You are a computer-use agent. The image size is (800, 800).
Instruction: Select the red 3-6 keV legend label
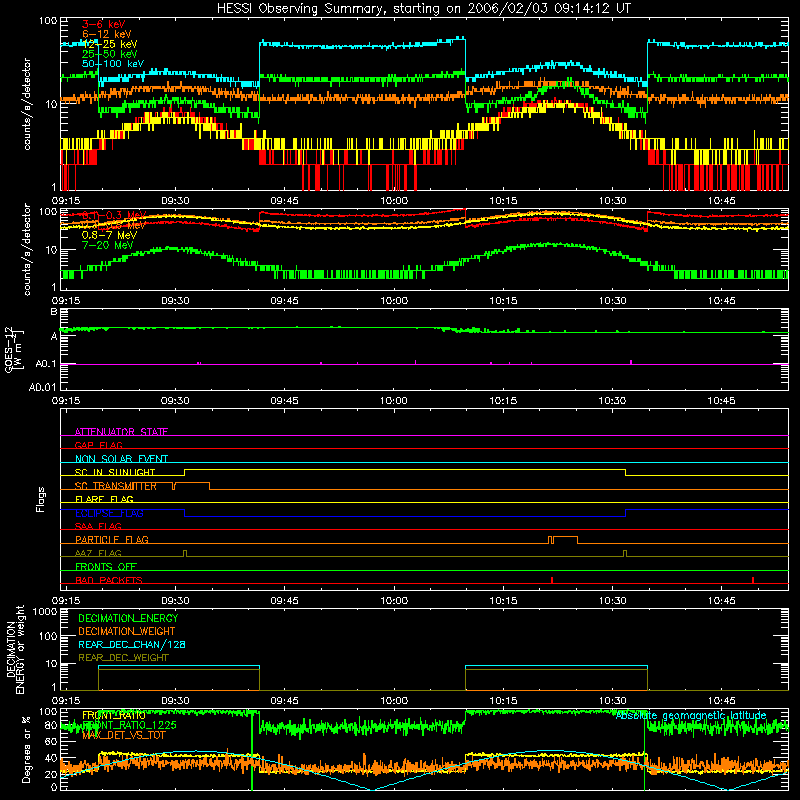pyautogui.click(x=104, y=24)
